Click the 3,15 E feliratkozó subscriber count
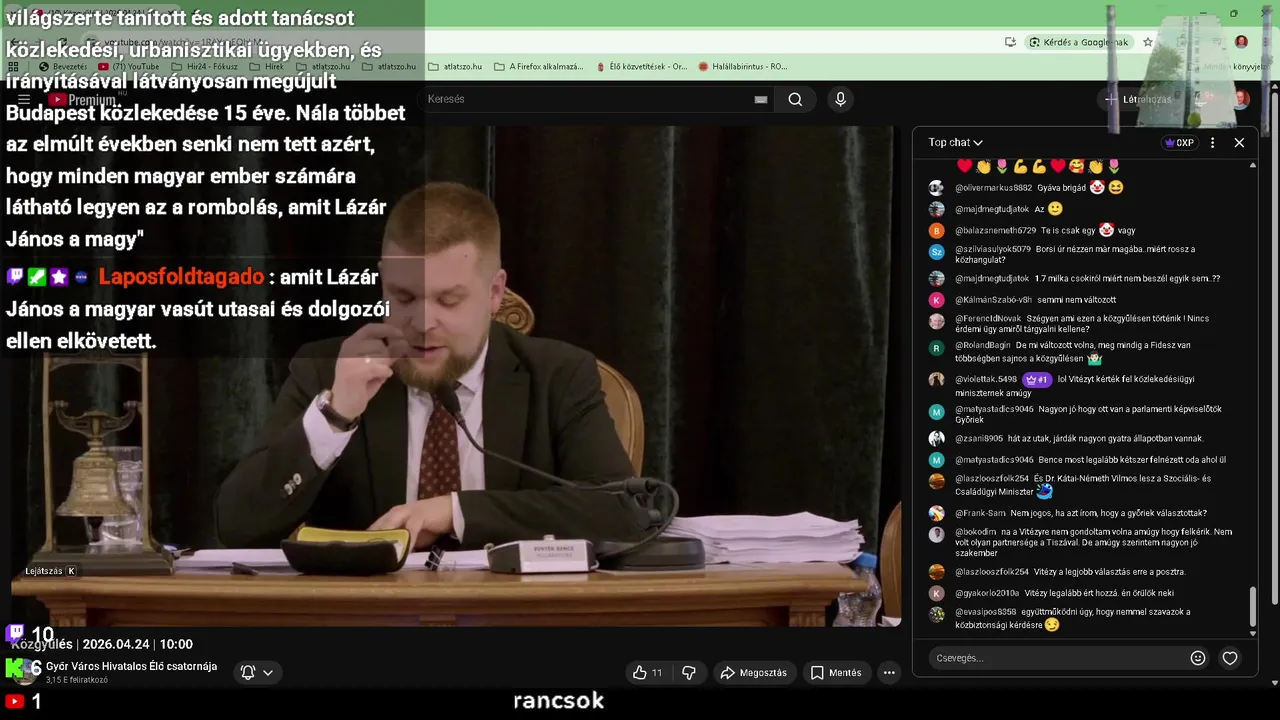 [x=77, y=680]
